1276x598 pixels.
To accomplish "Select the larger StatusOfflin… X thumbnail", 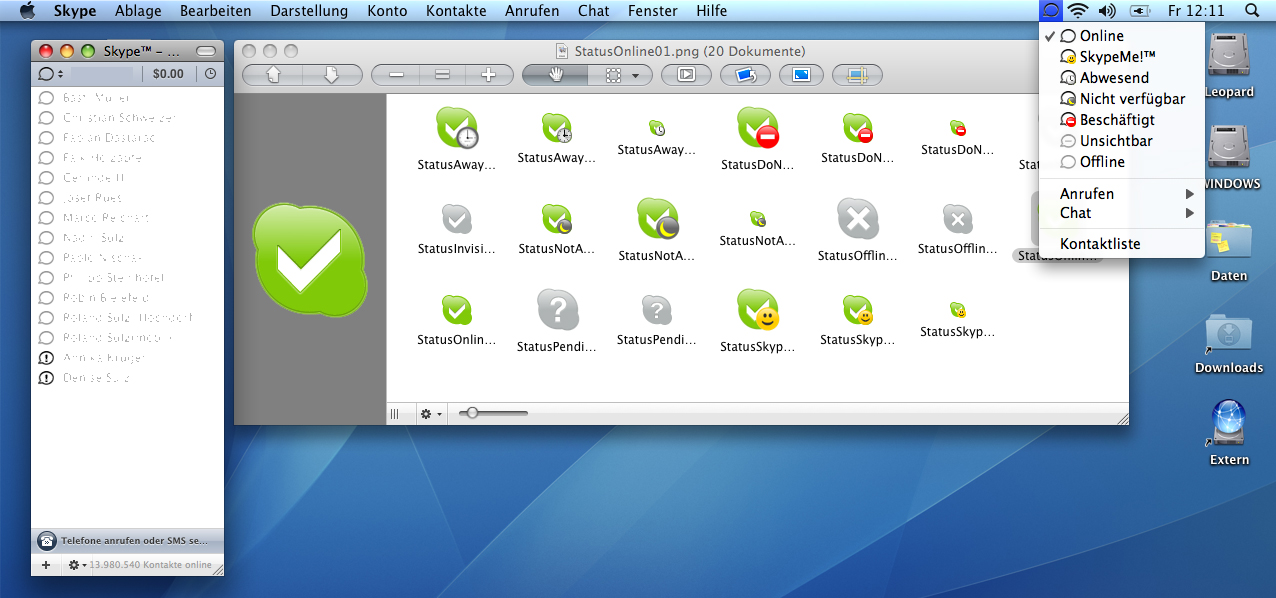I will coord(857,220).
